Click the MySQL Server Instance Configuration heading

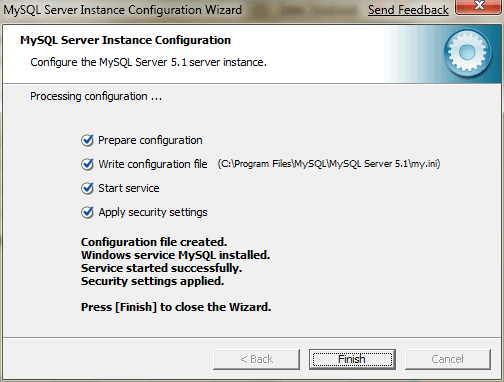[125, 40]
